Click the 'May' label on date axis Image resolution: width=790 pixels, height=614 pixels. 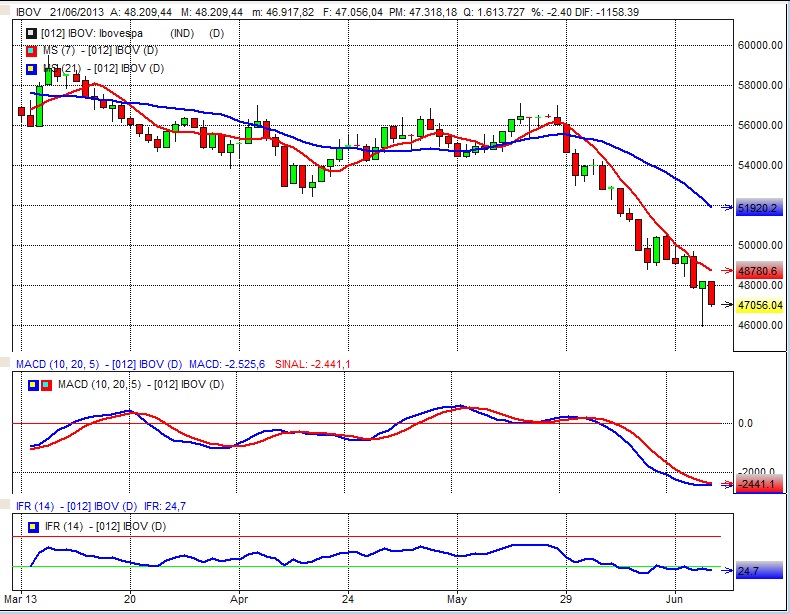pos(456,600)
